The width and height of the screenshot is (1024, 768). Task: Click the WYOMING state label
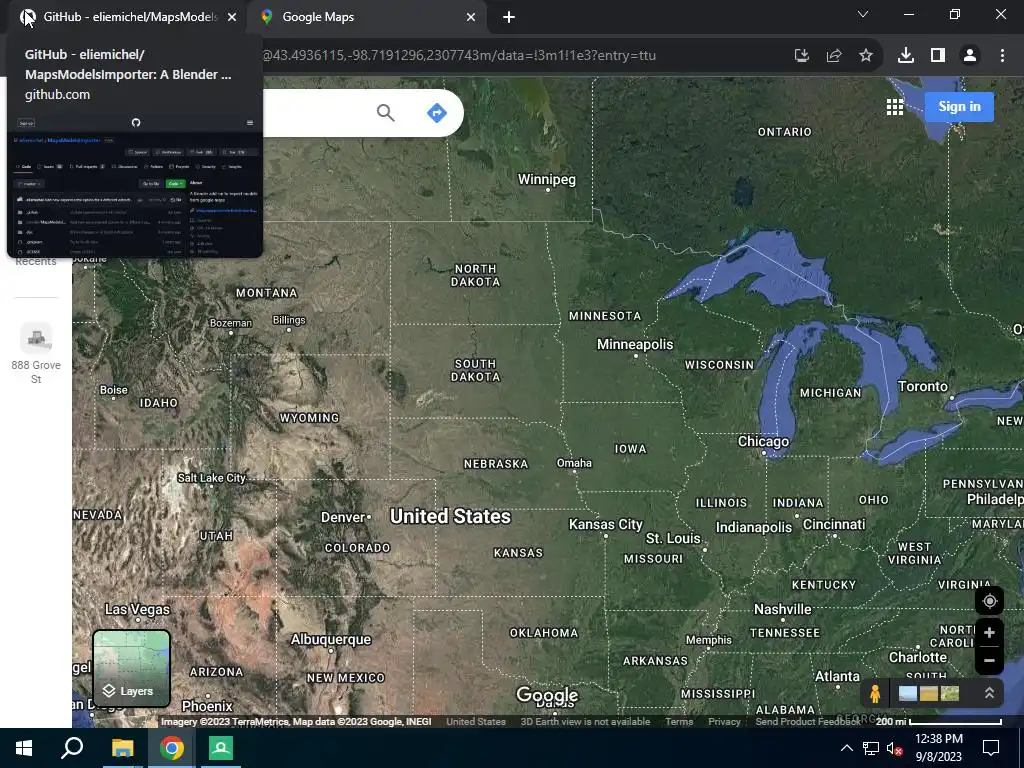coord(310,418)
